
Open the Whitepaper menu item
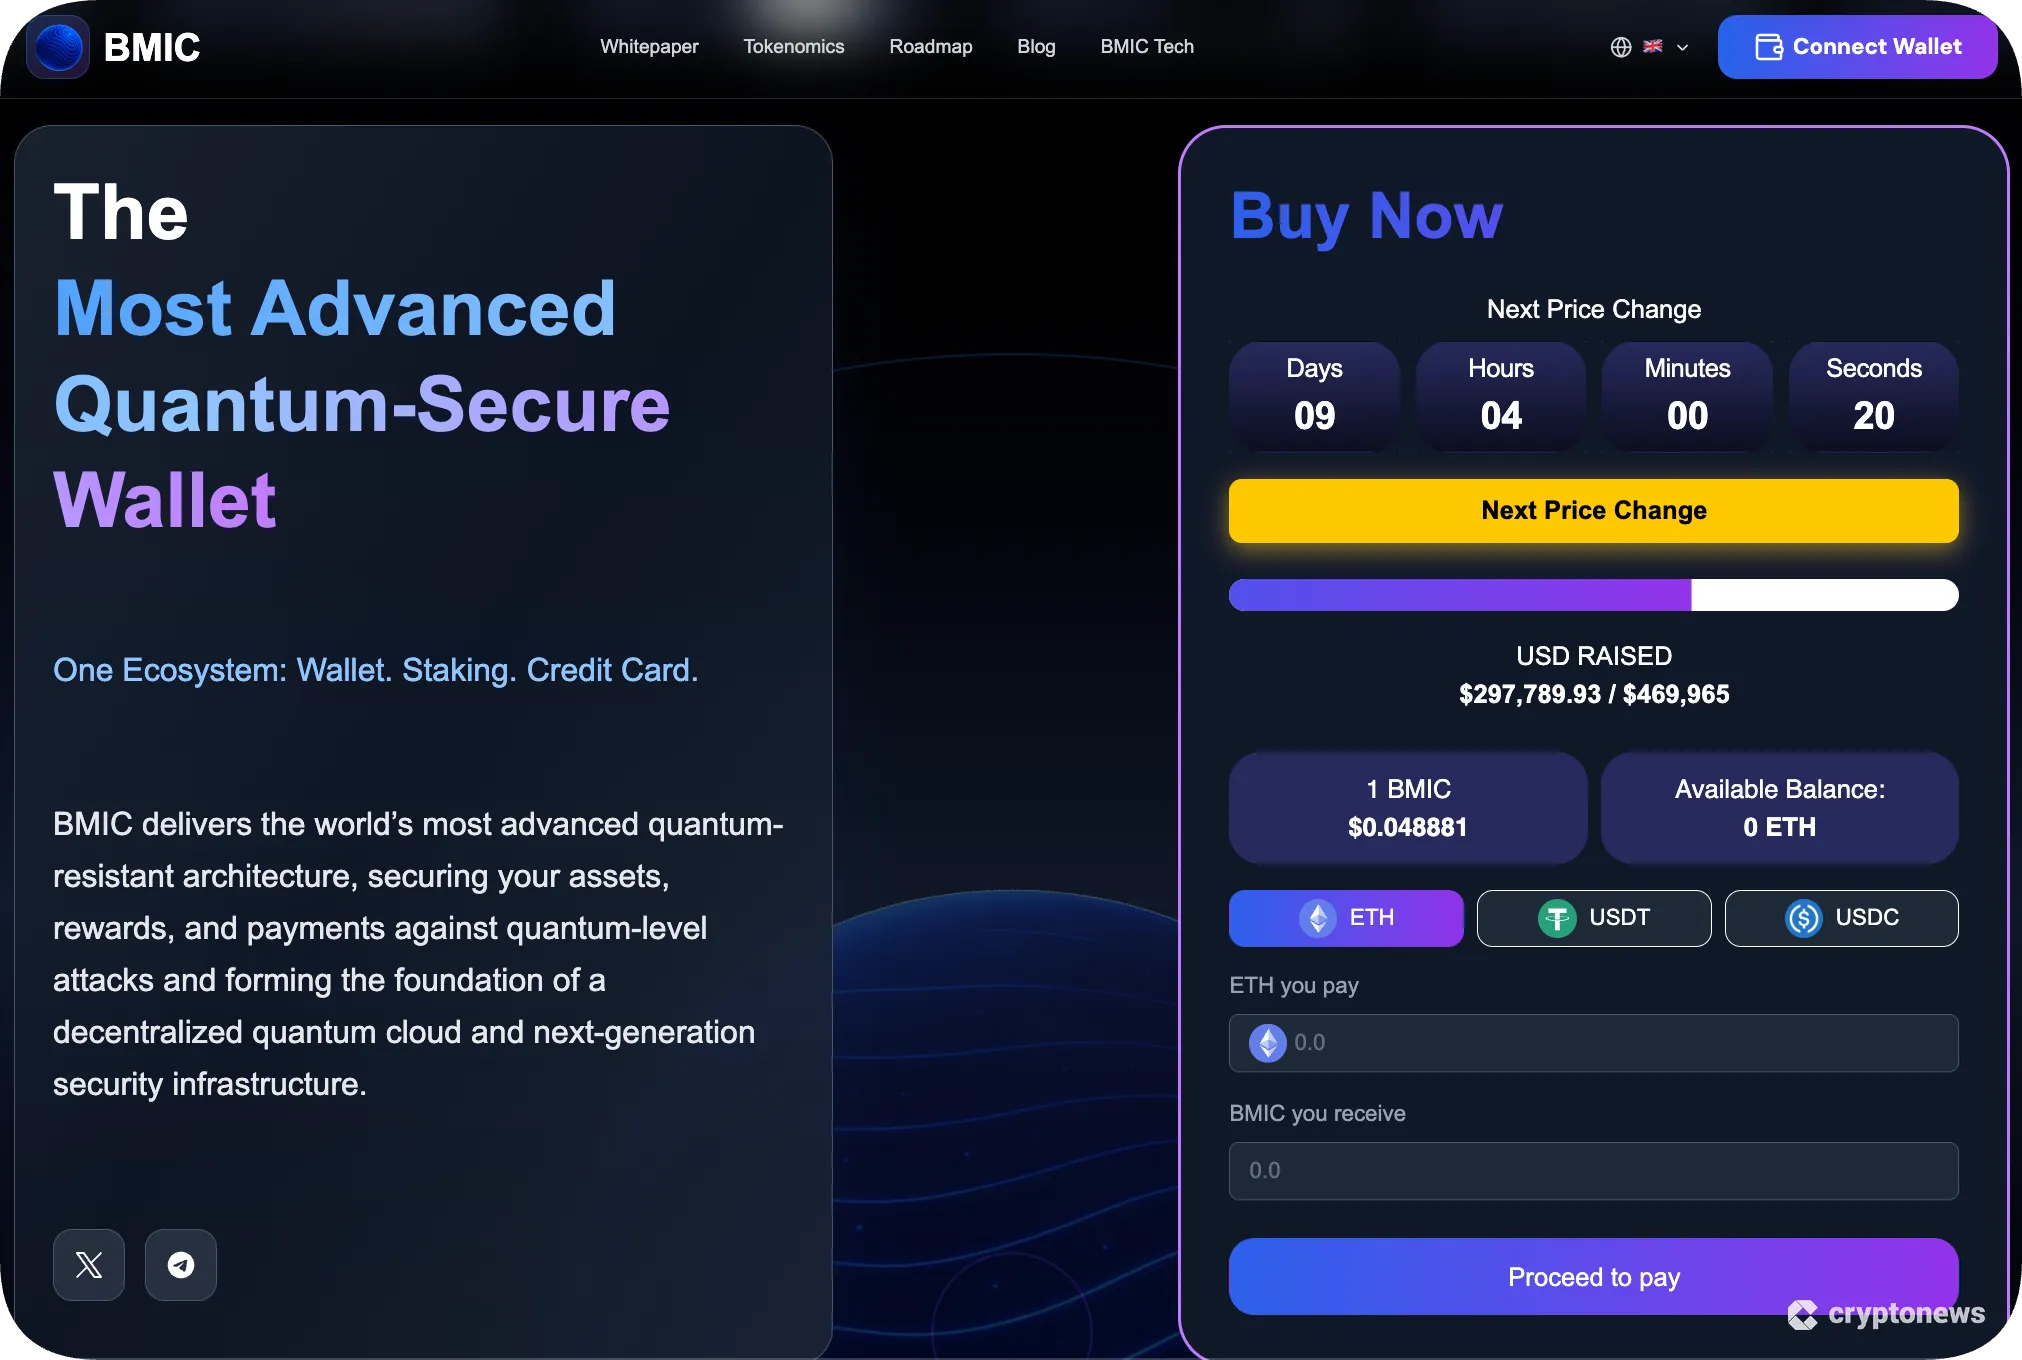pos(648,47)
